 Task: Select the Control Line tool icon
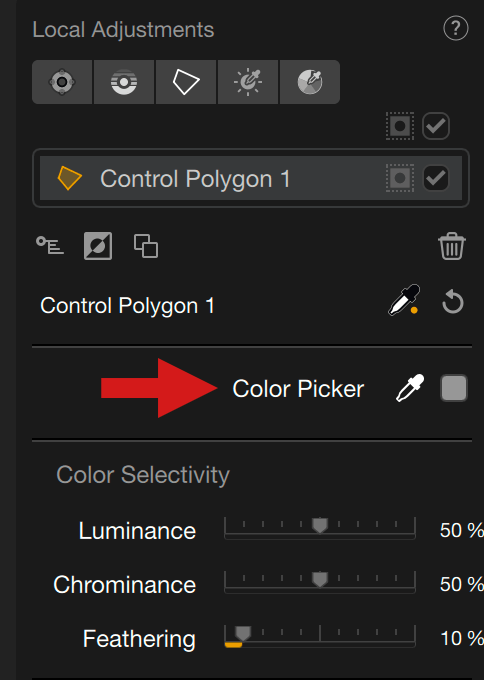click(124, 82)
